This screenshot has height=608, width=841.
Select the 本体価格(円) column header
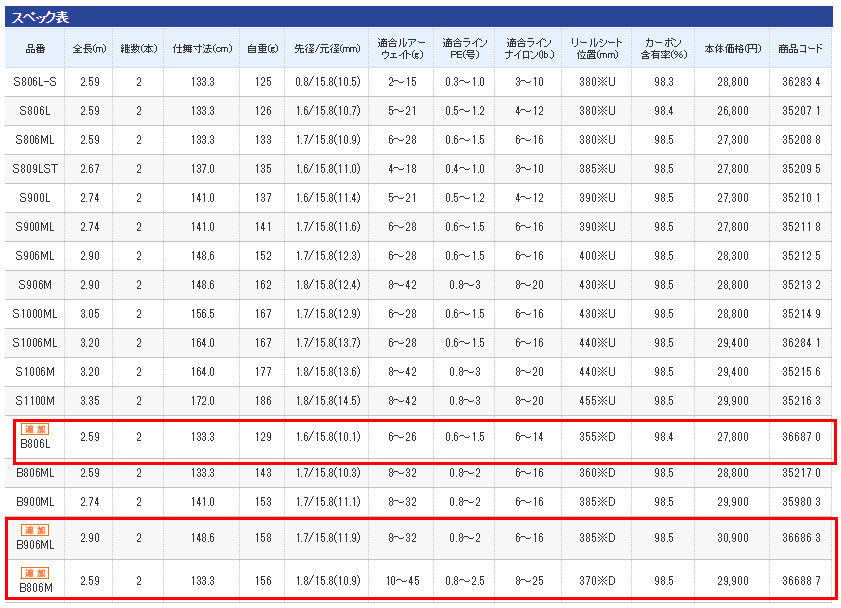point(733,49)
